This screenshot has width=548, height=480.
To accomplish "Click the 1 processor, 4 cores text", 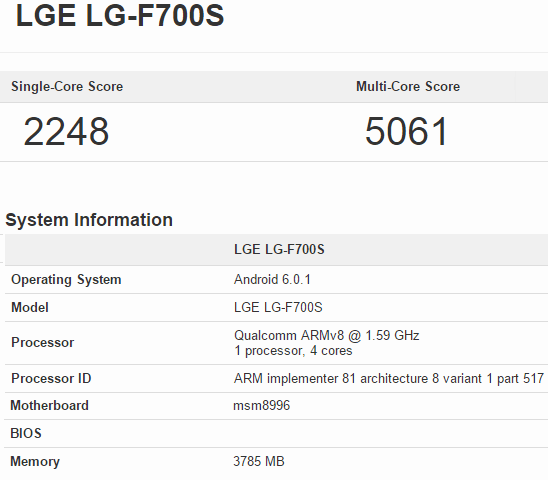I will click(293, 351).
